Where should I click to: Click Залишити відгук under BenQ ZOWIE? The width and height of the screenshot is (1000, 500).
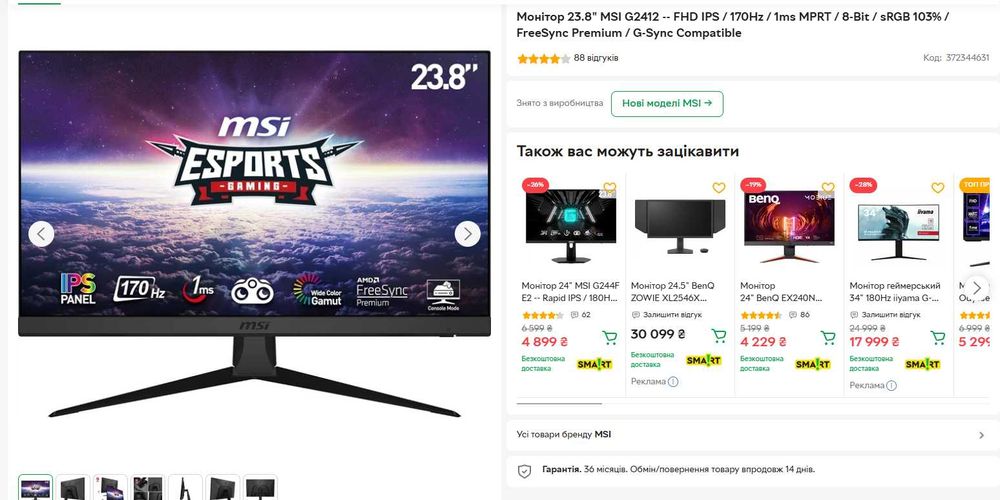pyautogui.click(x=672, y=314)
